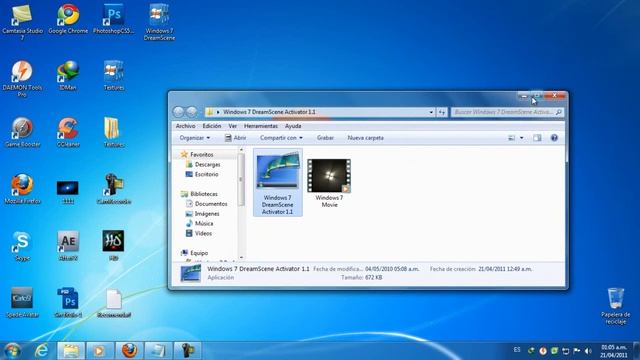Toggle the preview pane button
Image resolution: width=640 pixels, height=360 pixels.
coord(537,138)
